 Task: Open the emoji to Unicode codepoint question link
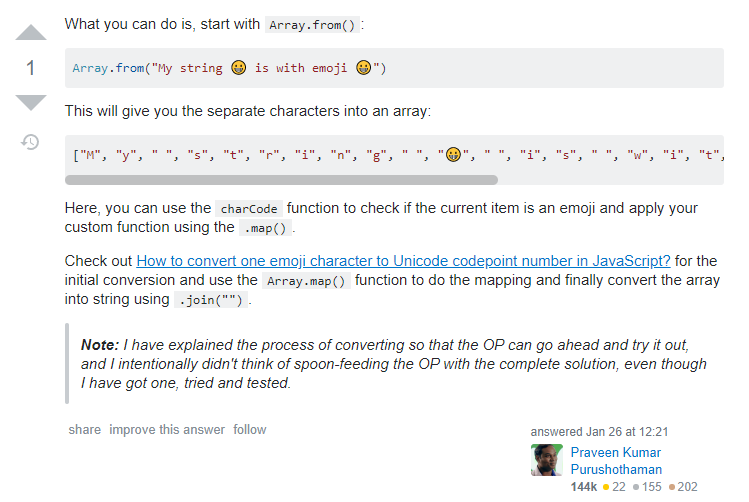tap(403, 260)
